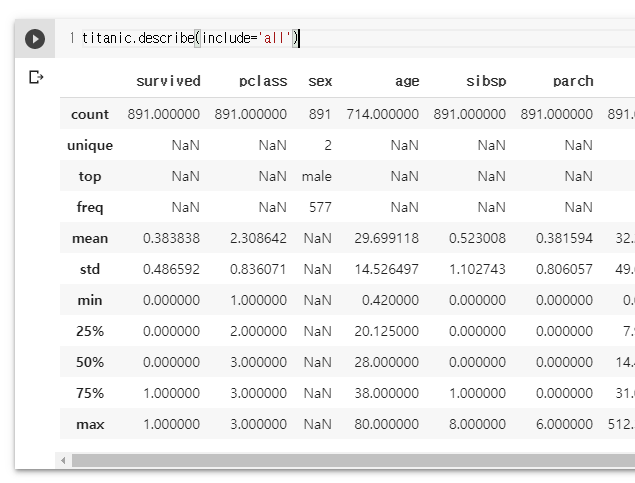Screen dimensions: 635x483
Task: Select the 'count' row label
Action: (x=90, y=114)
